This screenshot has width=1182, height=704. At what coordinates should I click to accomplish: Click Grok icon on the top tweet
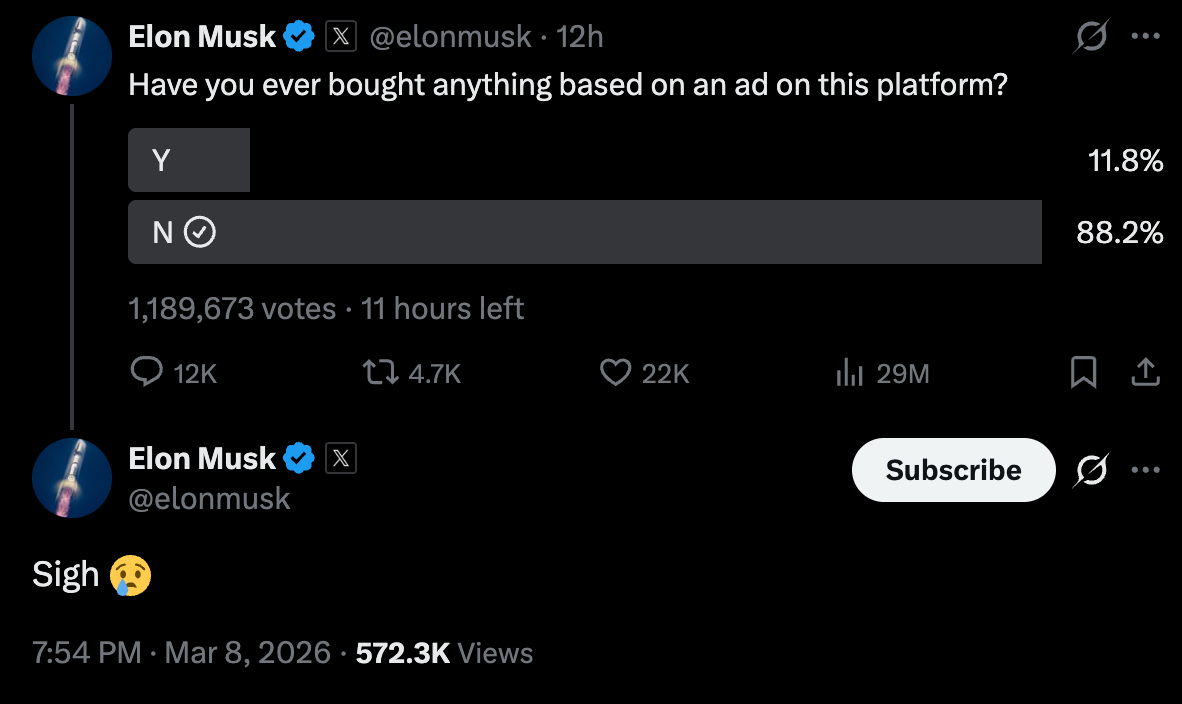coord(1090,38)
